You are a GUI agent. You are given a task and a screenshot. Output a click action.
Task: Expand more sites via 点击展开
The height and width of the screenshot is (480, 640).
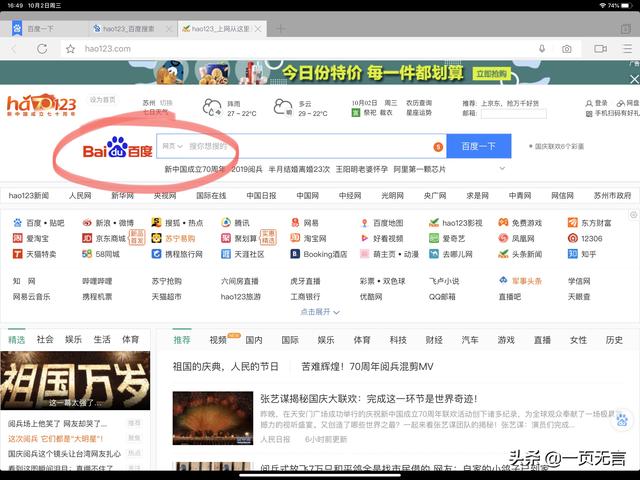pos(320,312)
